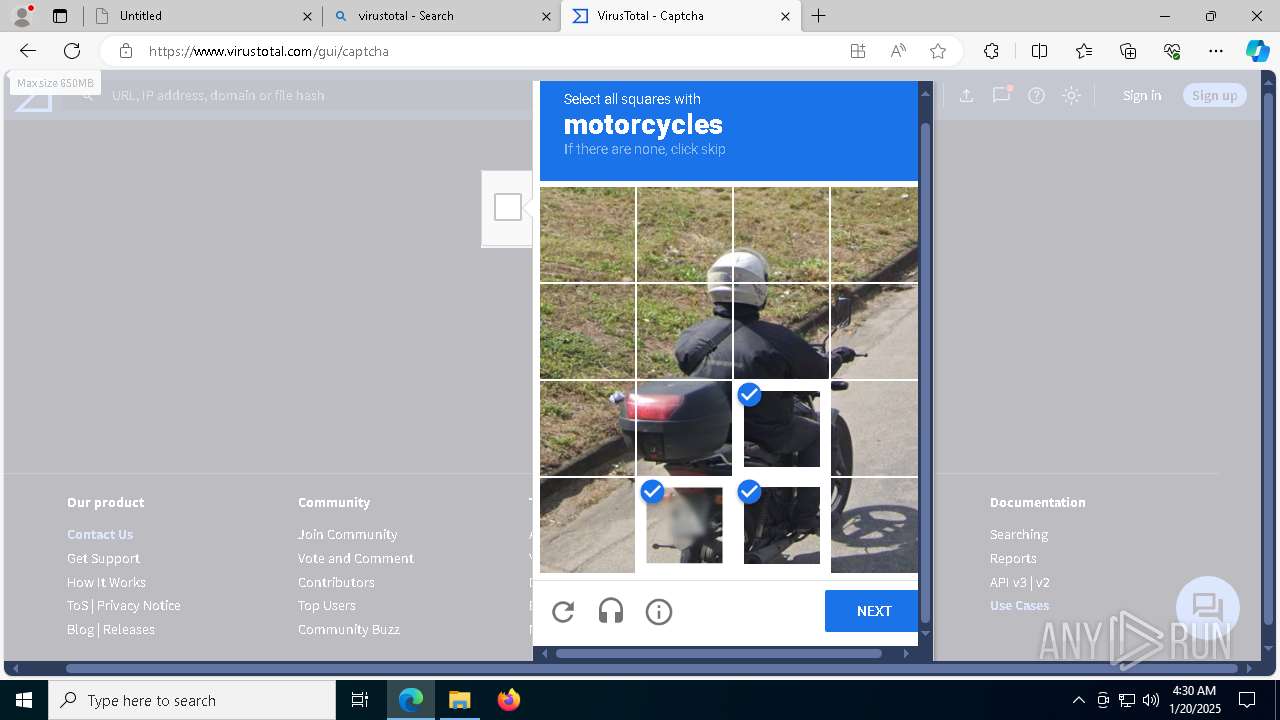Add page to favorites with star icon
Screen dimensions: 1280x720
(938, 51)
